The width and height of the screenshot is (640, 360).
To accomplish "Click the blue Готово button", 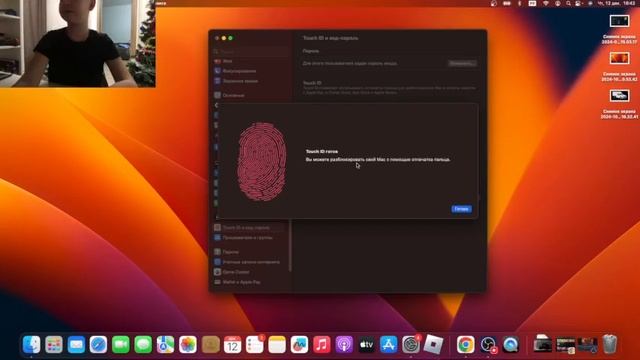I will pyautogui.click(x=461, y=209).
